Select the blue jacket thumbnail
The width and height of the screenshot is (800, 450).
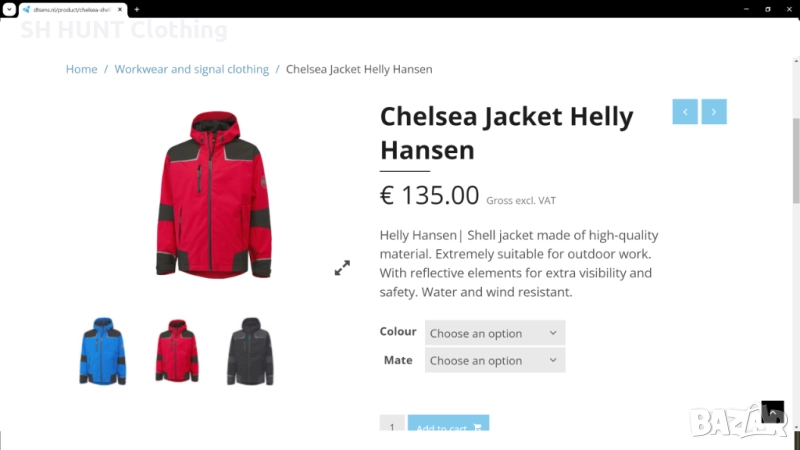[102, 351]
